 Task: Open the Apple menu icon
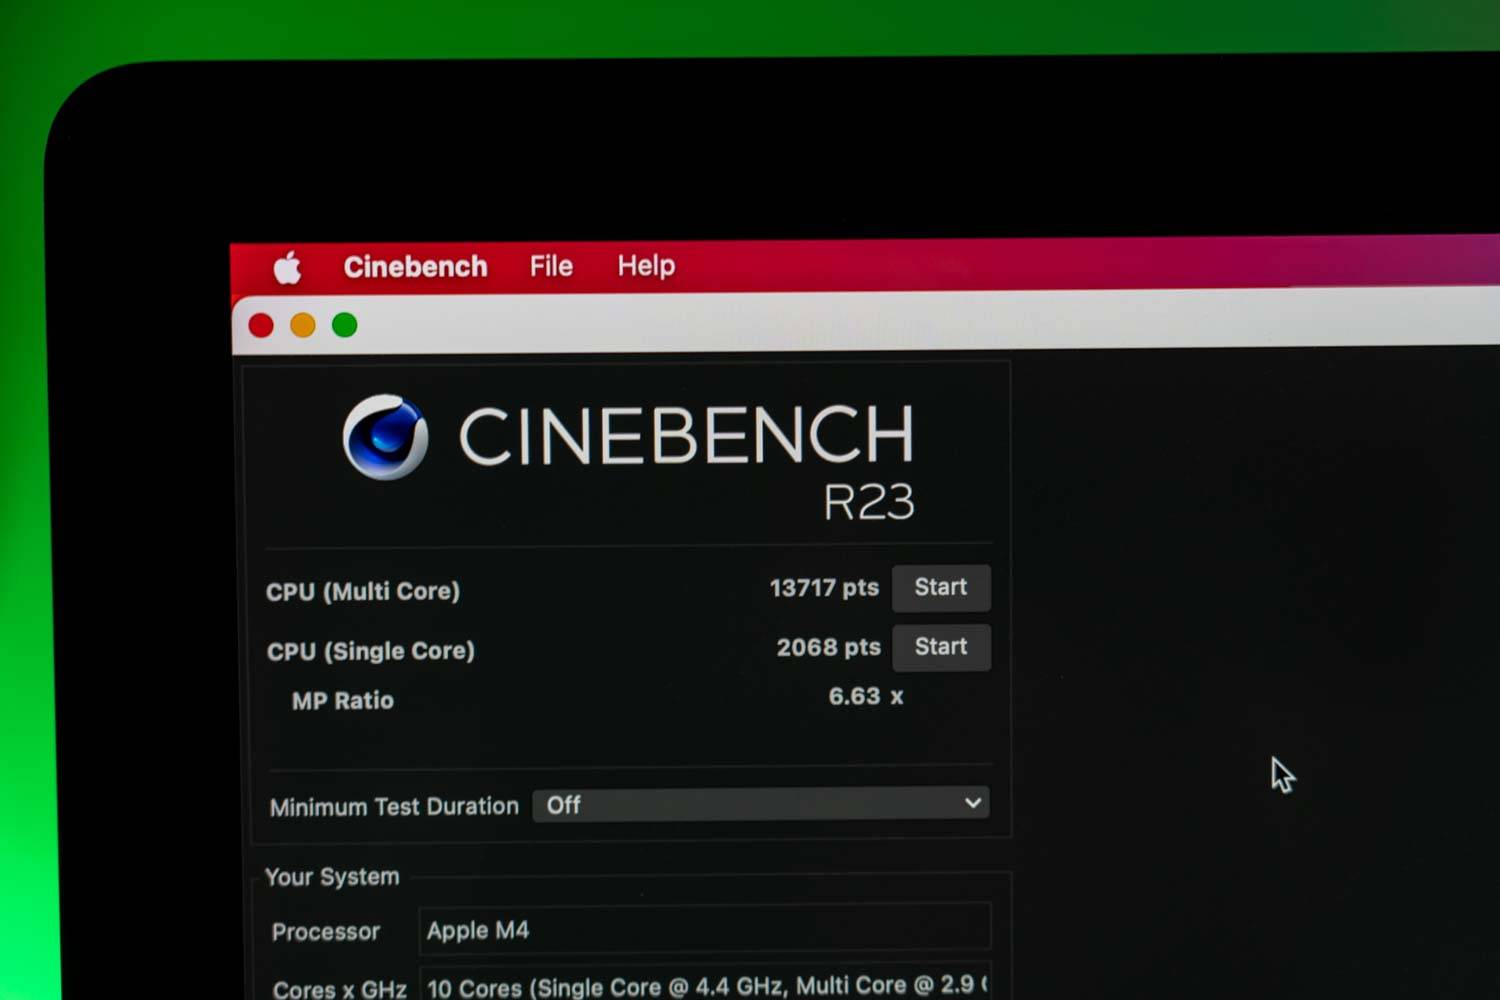(287, 268)
